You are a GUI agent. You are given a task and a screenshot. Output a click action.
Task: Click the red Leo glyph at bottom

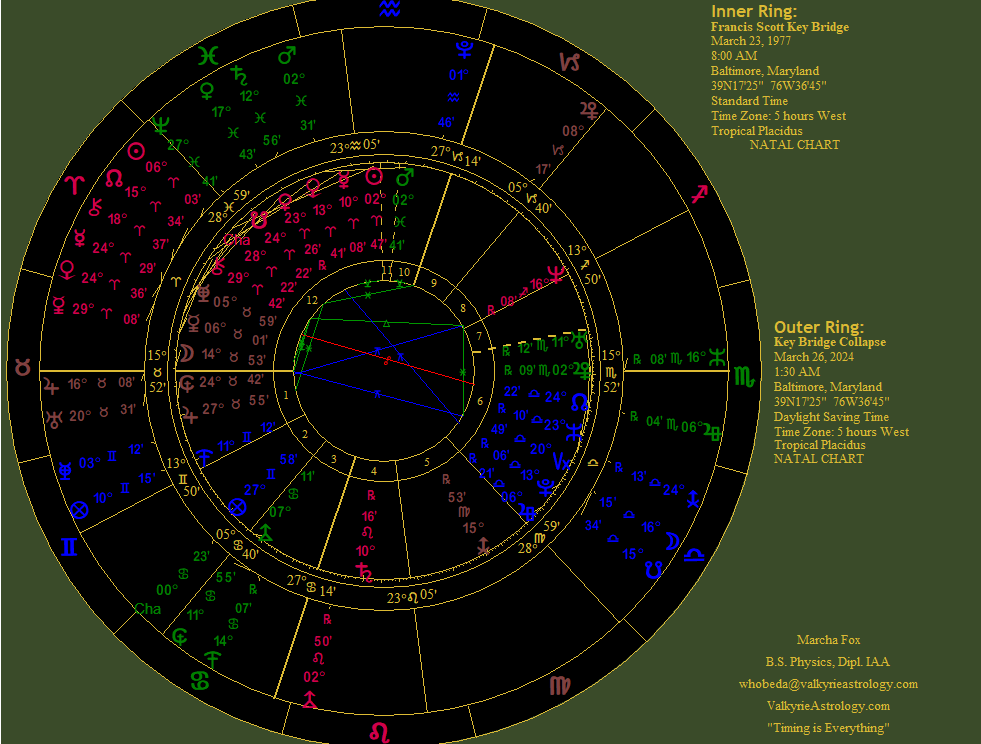[x=380, y=733]
